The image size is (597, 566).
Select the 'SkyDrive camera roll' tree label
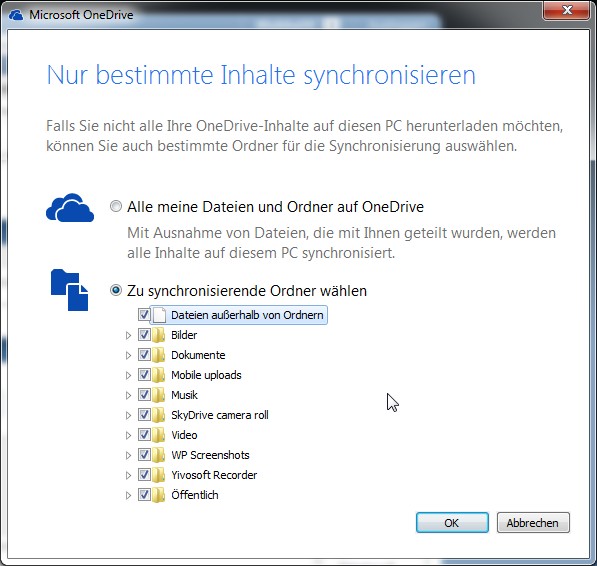220,415
